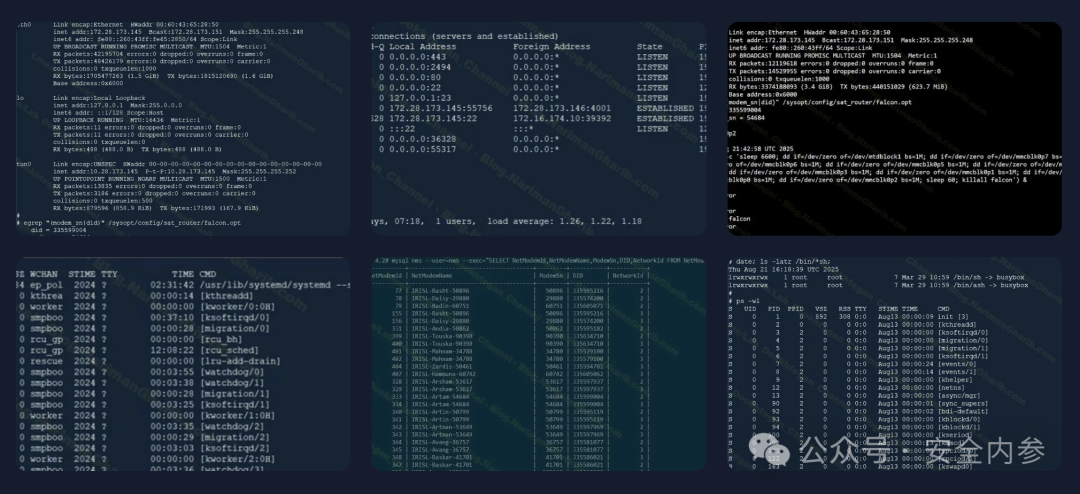The width and height of the screenshot is (1080, 494).
Task: Click the mysql nms SELECT command line
Action: tap(539, 261)
